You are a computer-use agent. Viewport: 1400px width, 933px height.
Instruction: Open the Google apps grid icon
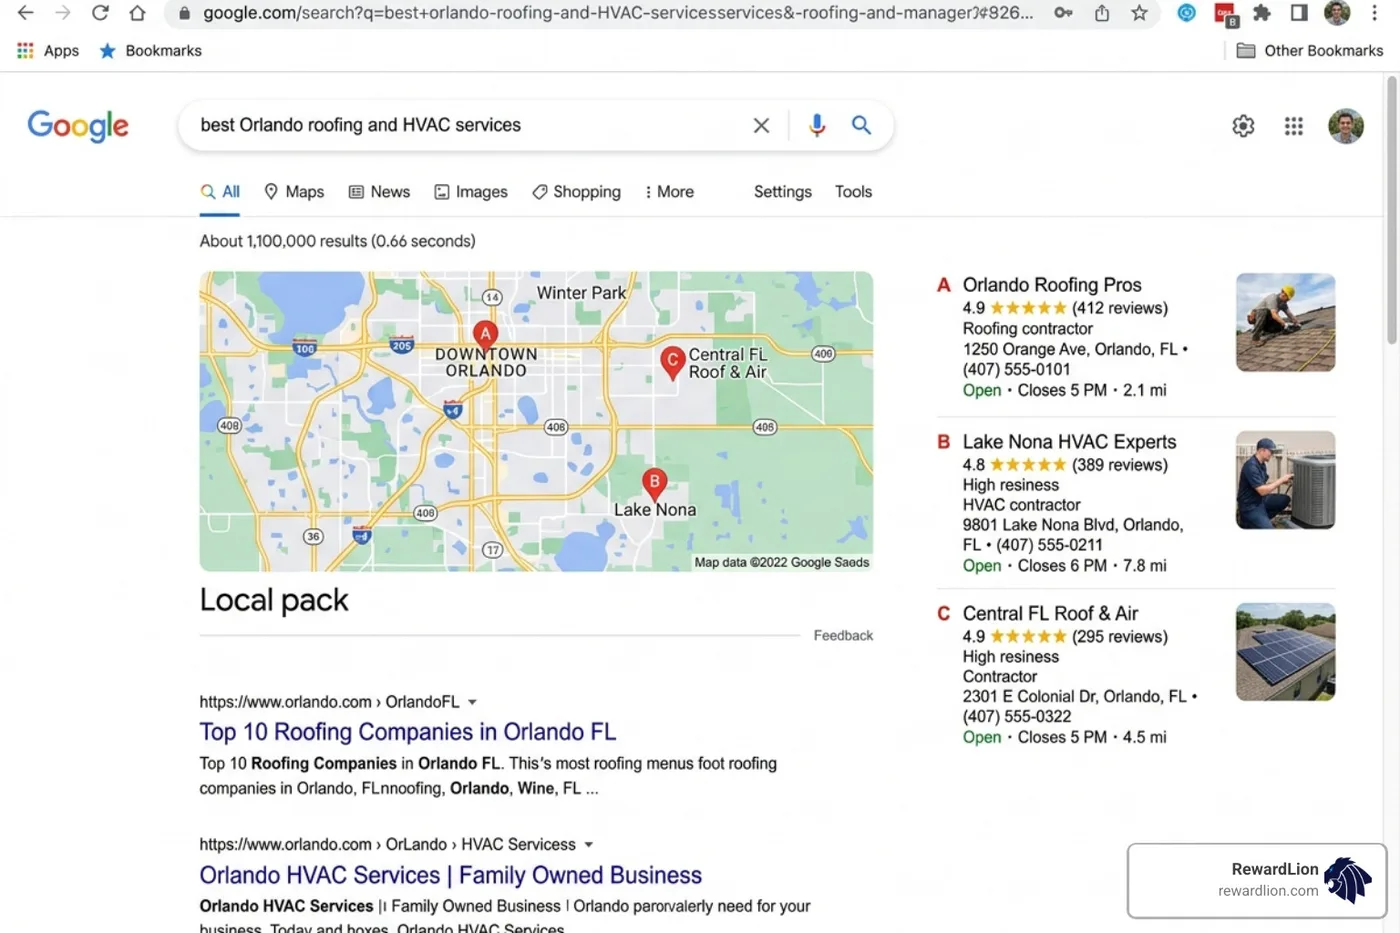click(x=1294, y=126)
